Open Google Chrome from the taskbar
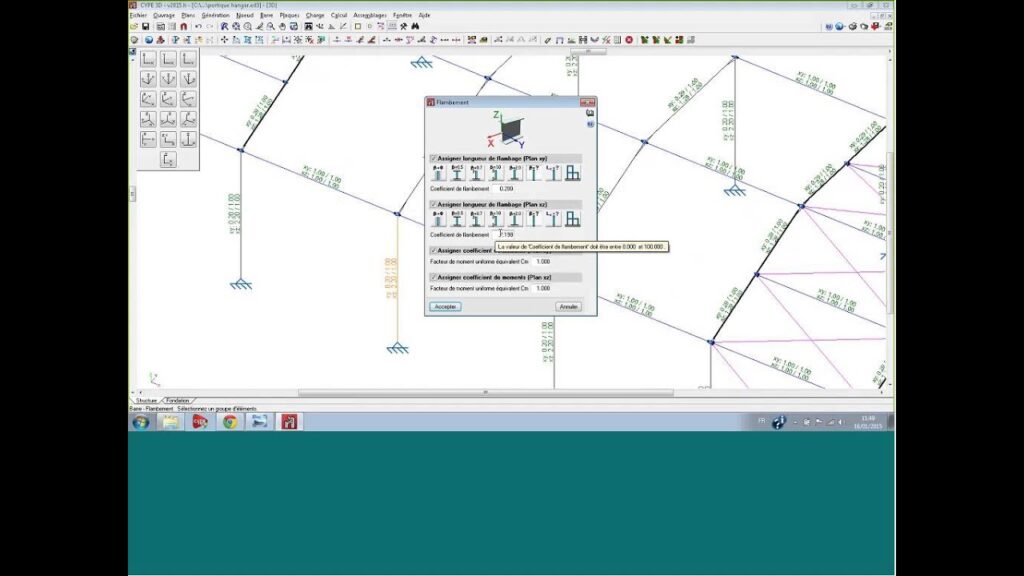The height and width of the screenshot is (576, 1024). pyautogui.click(x=229, y=422)
